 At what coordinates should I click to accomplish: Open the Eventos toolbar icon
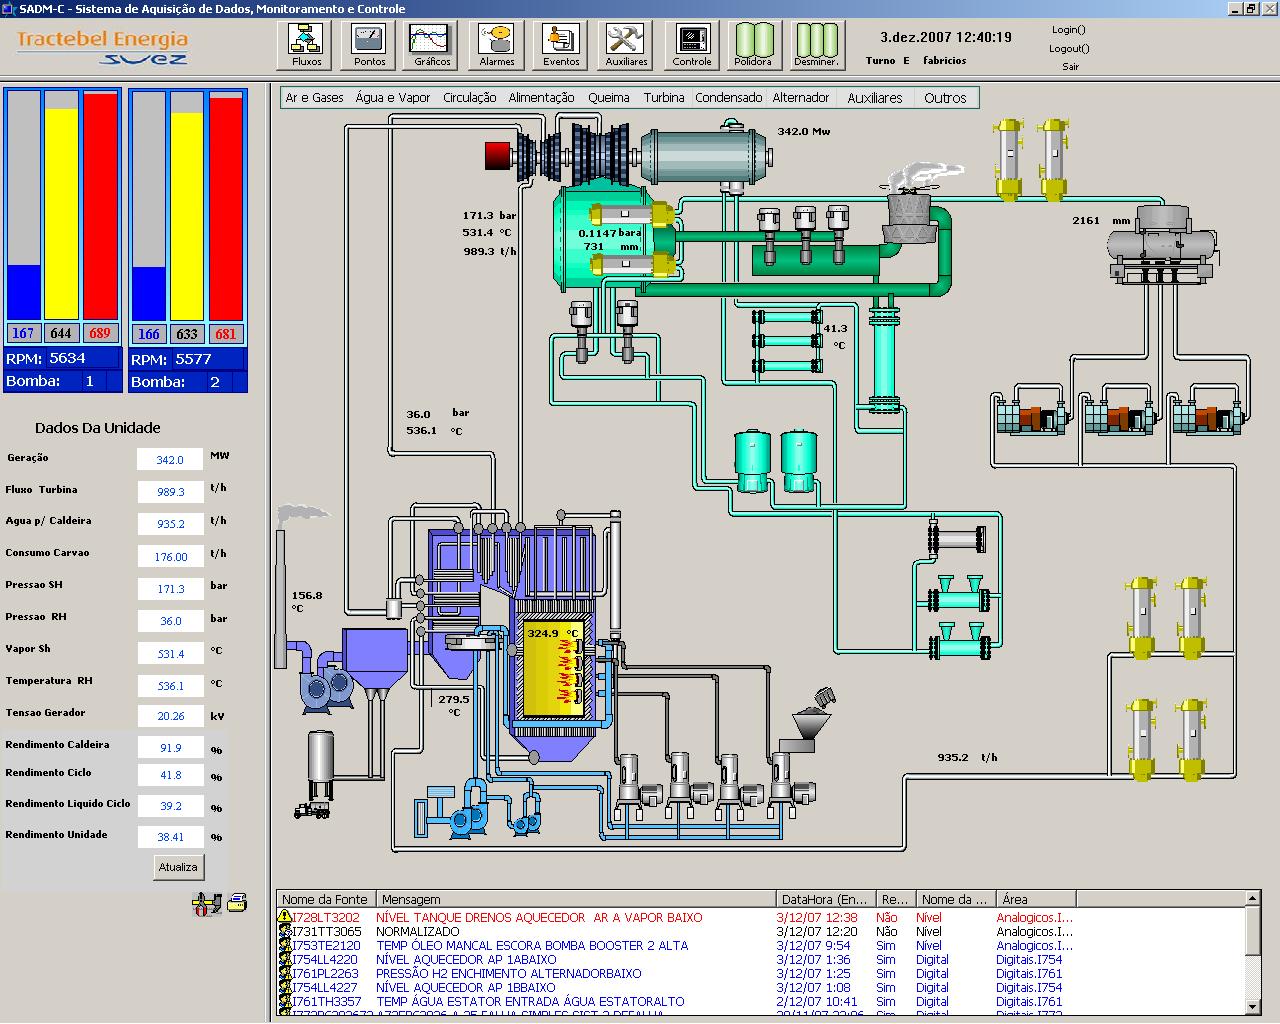click(x=561, y=45)
